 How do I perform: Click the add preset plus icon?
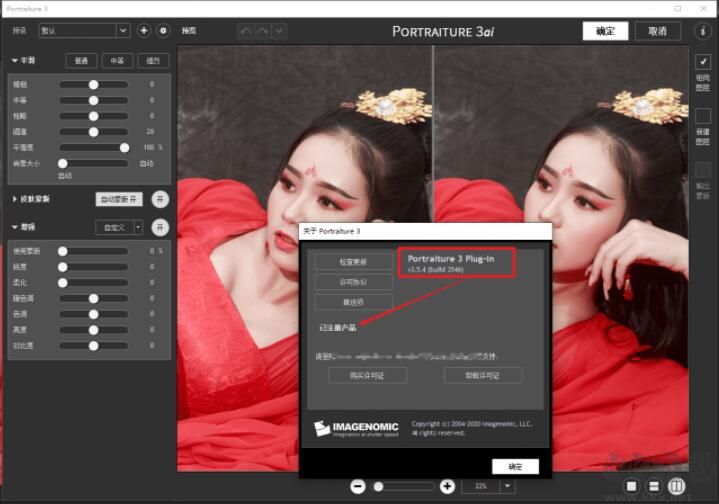click(x=144, y=31)
